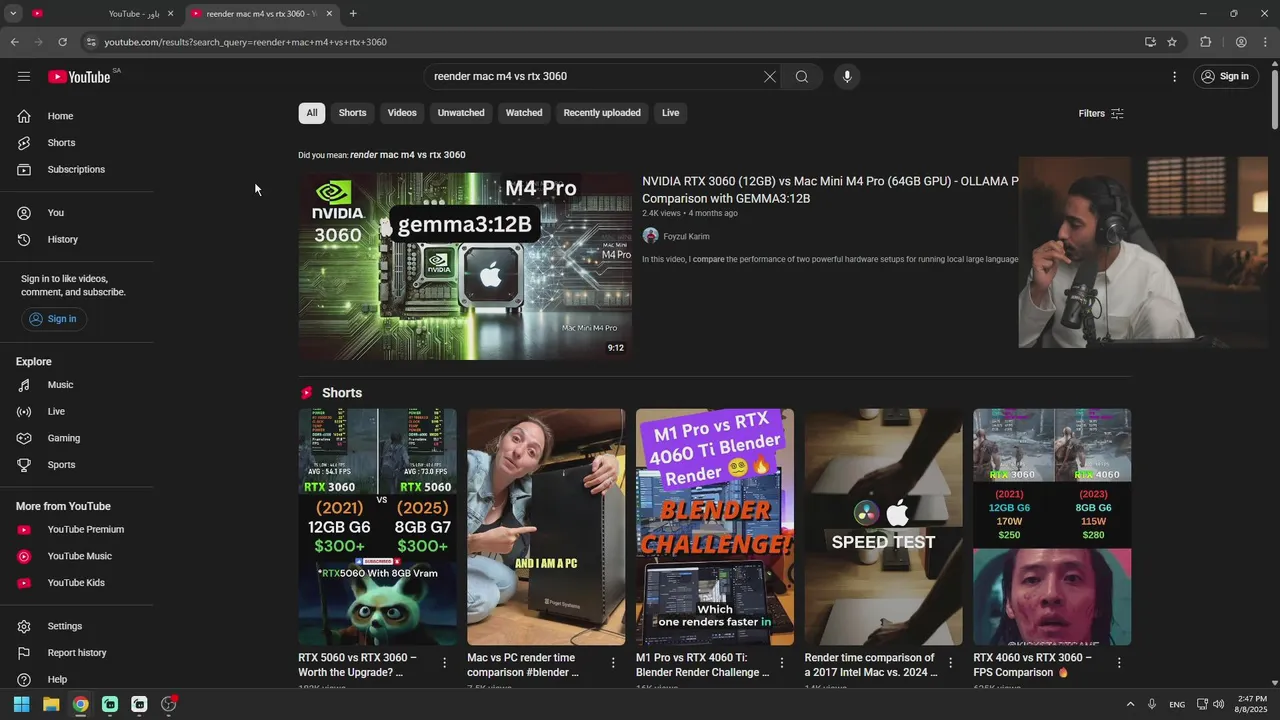Open RTX 5060 vs RTX 3060 short title
The height and width of the screenshot is (720, 1280).
pos(358,665)
